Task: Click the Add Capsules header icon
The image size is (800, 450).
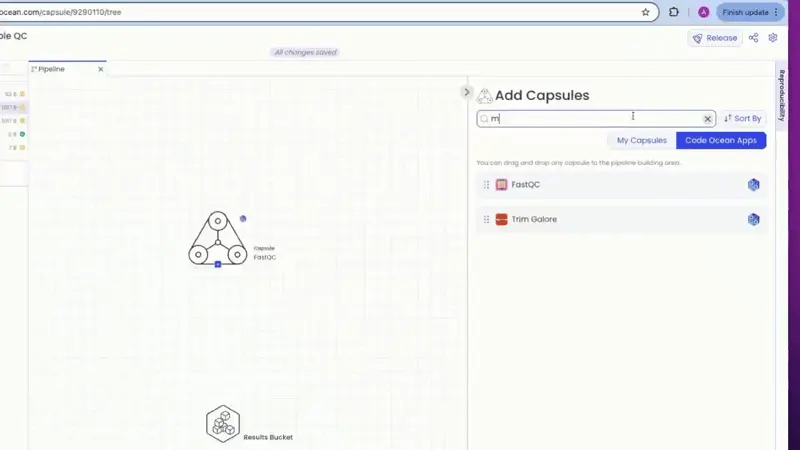Action: 484,95
